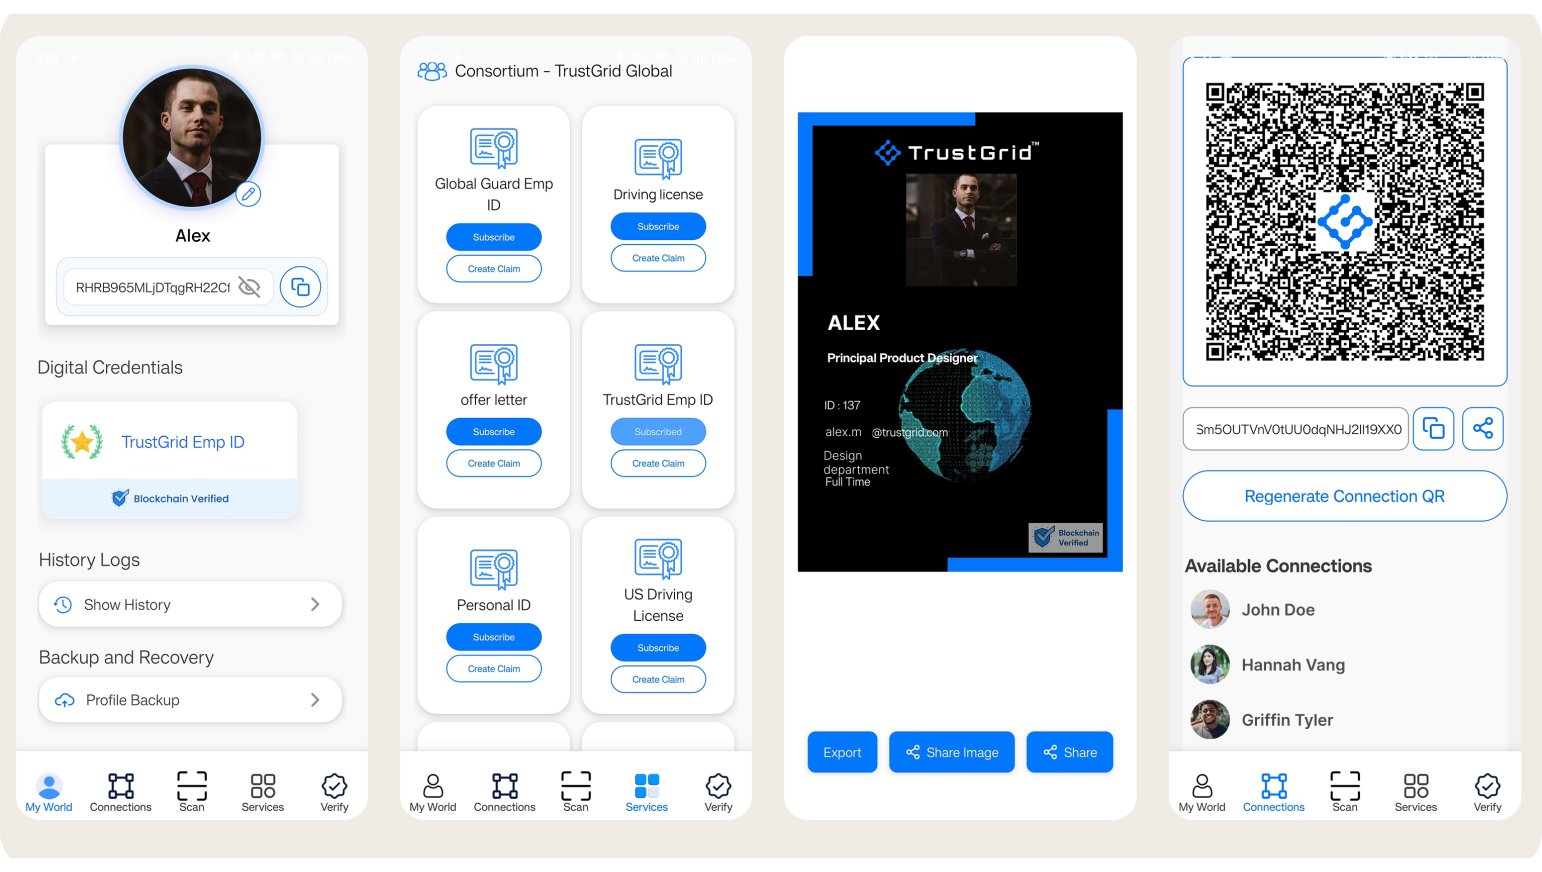Click the Personal ID certificate icon
This screenshot has width=1542, height=872.
click(x=494, y=569)
